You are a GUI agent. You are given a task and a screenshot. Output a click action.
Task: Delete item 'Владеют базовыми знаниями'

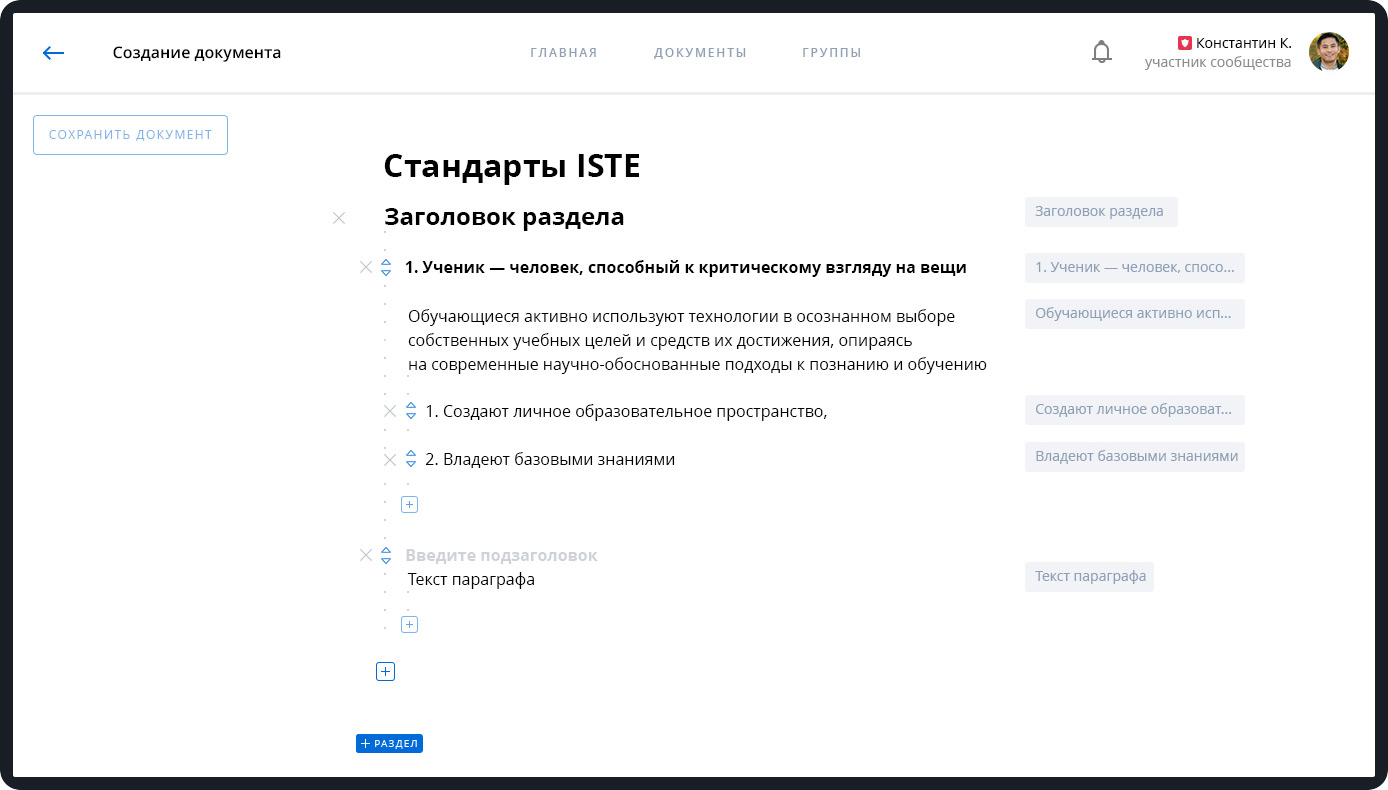(x=390, y=460)
